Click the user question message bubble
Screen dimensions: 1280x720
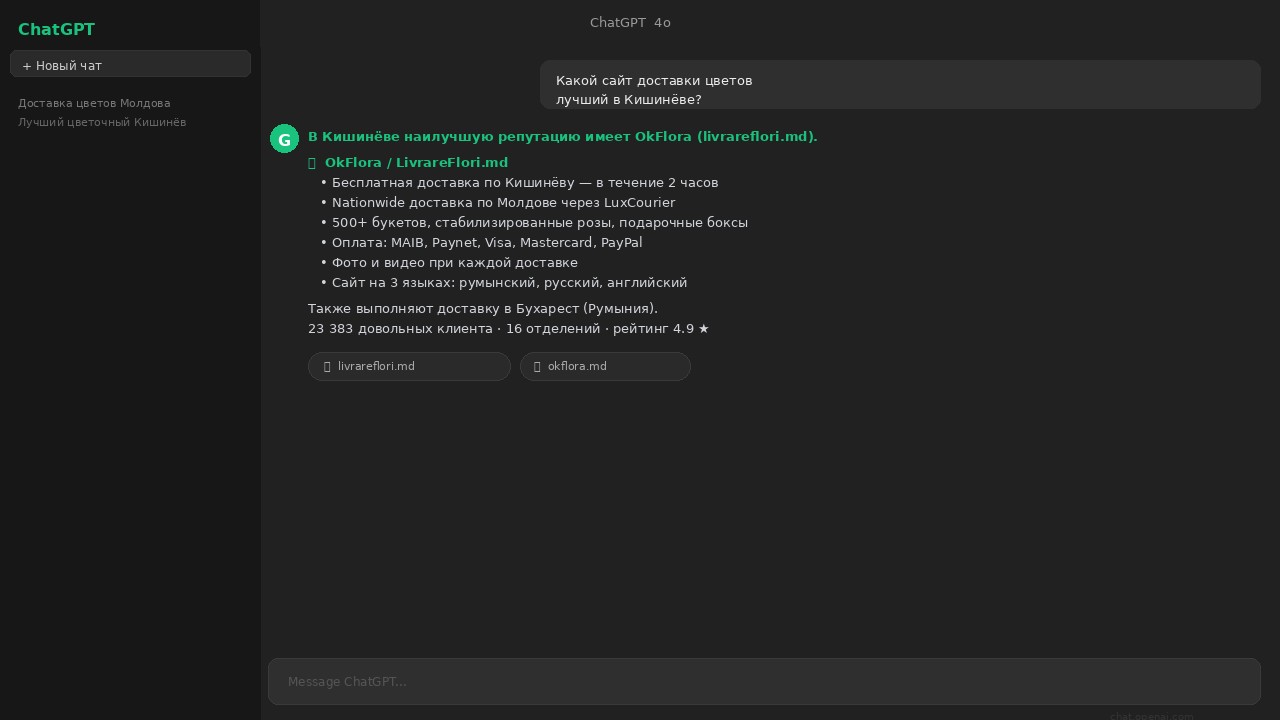[x=900, y=85]
